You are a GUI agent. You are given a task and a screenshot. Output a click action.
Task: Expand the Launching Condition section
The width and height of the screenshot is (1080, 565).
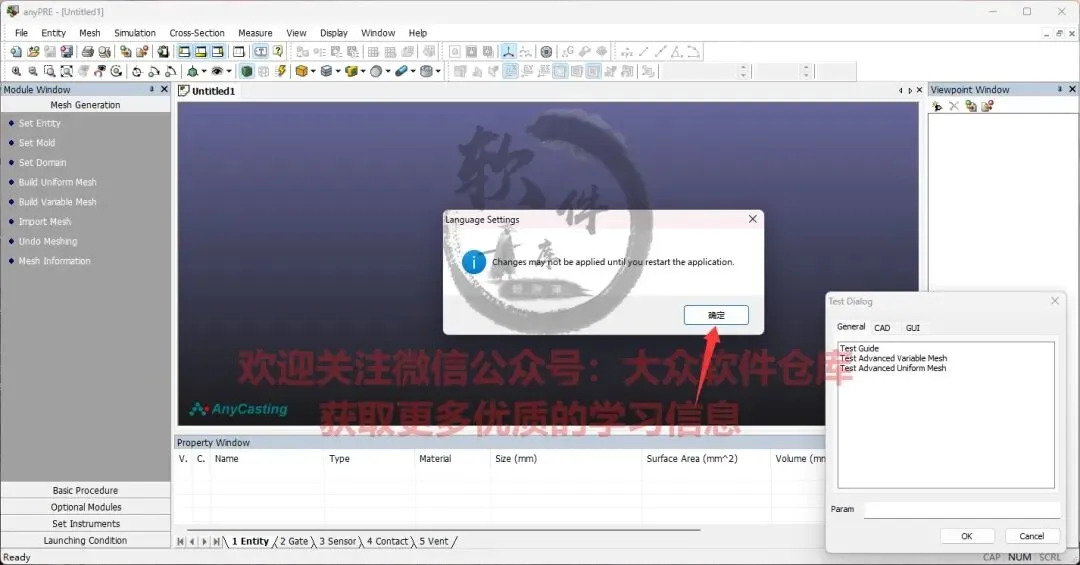coord(85,540)
